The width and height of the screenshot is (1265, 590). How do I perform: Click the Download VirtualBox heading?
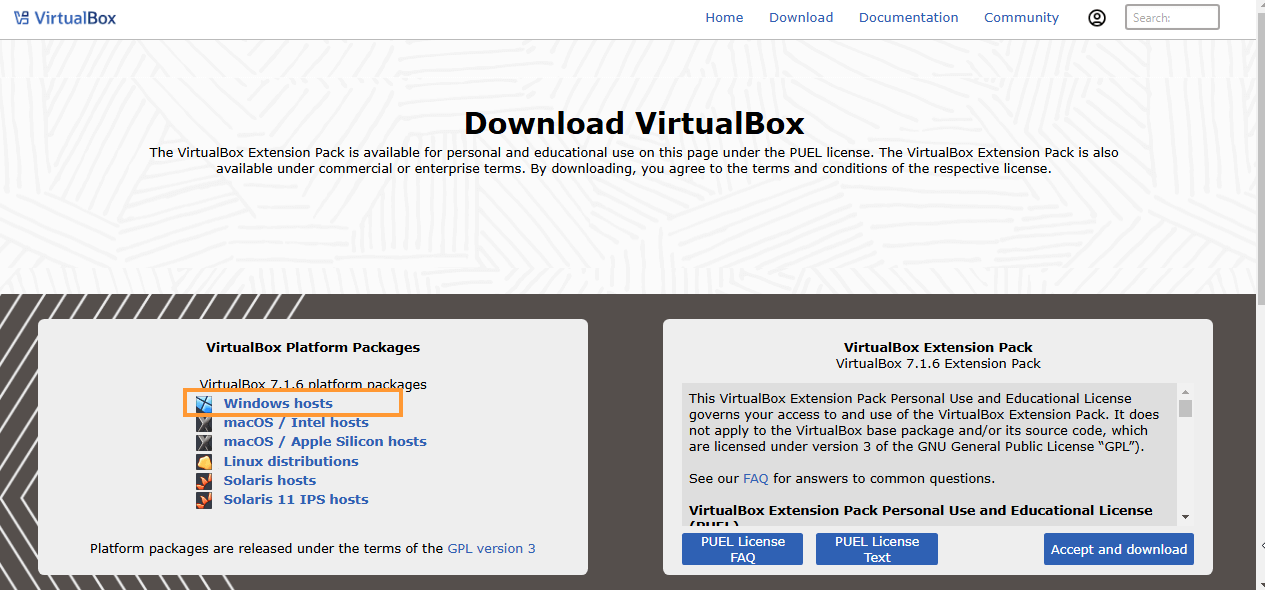pos(634,124)
